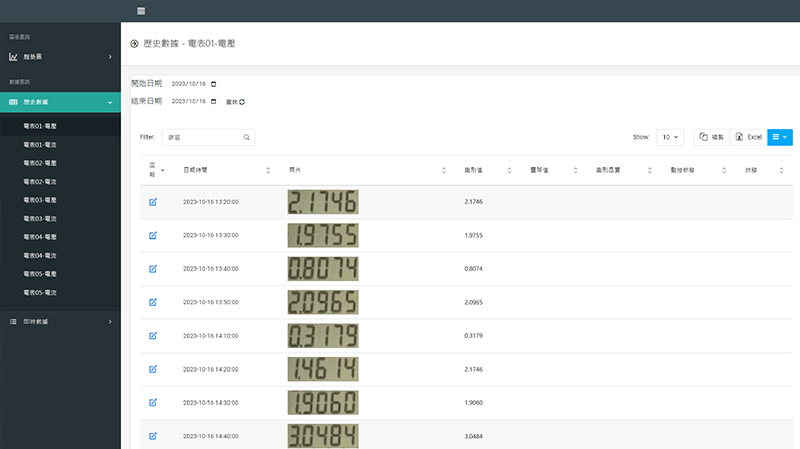The height and width of the screenshot is (449, 800).
Task: Click the table icon beside 歷史數據
Action: [x=13, y=102]
